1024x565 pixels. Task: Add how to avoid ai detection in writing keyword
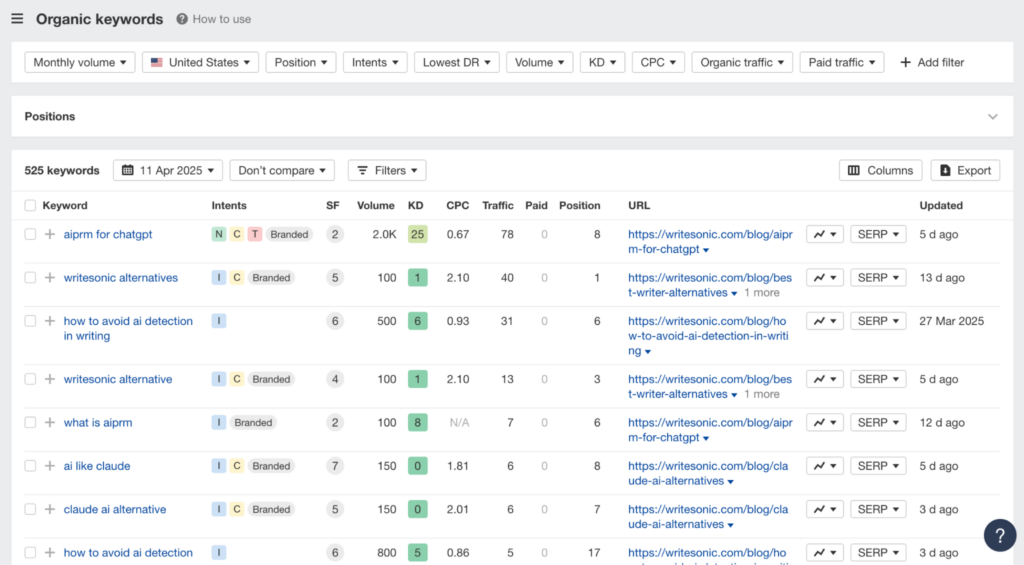[x=50, y=321]
